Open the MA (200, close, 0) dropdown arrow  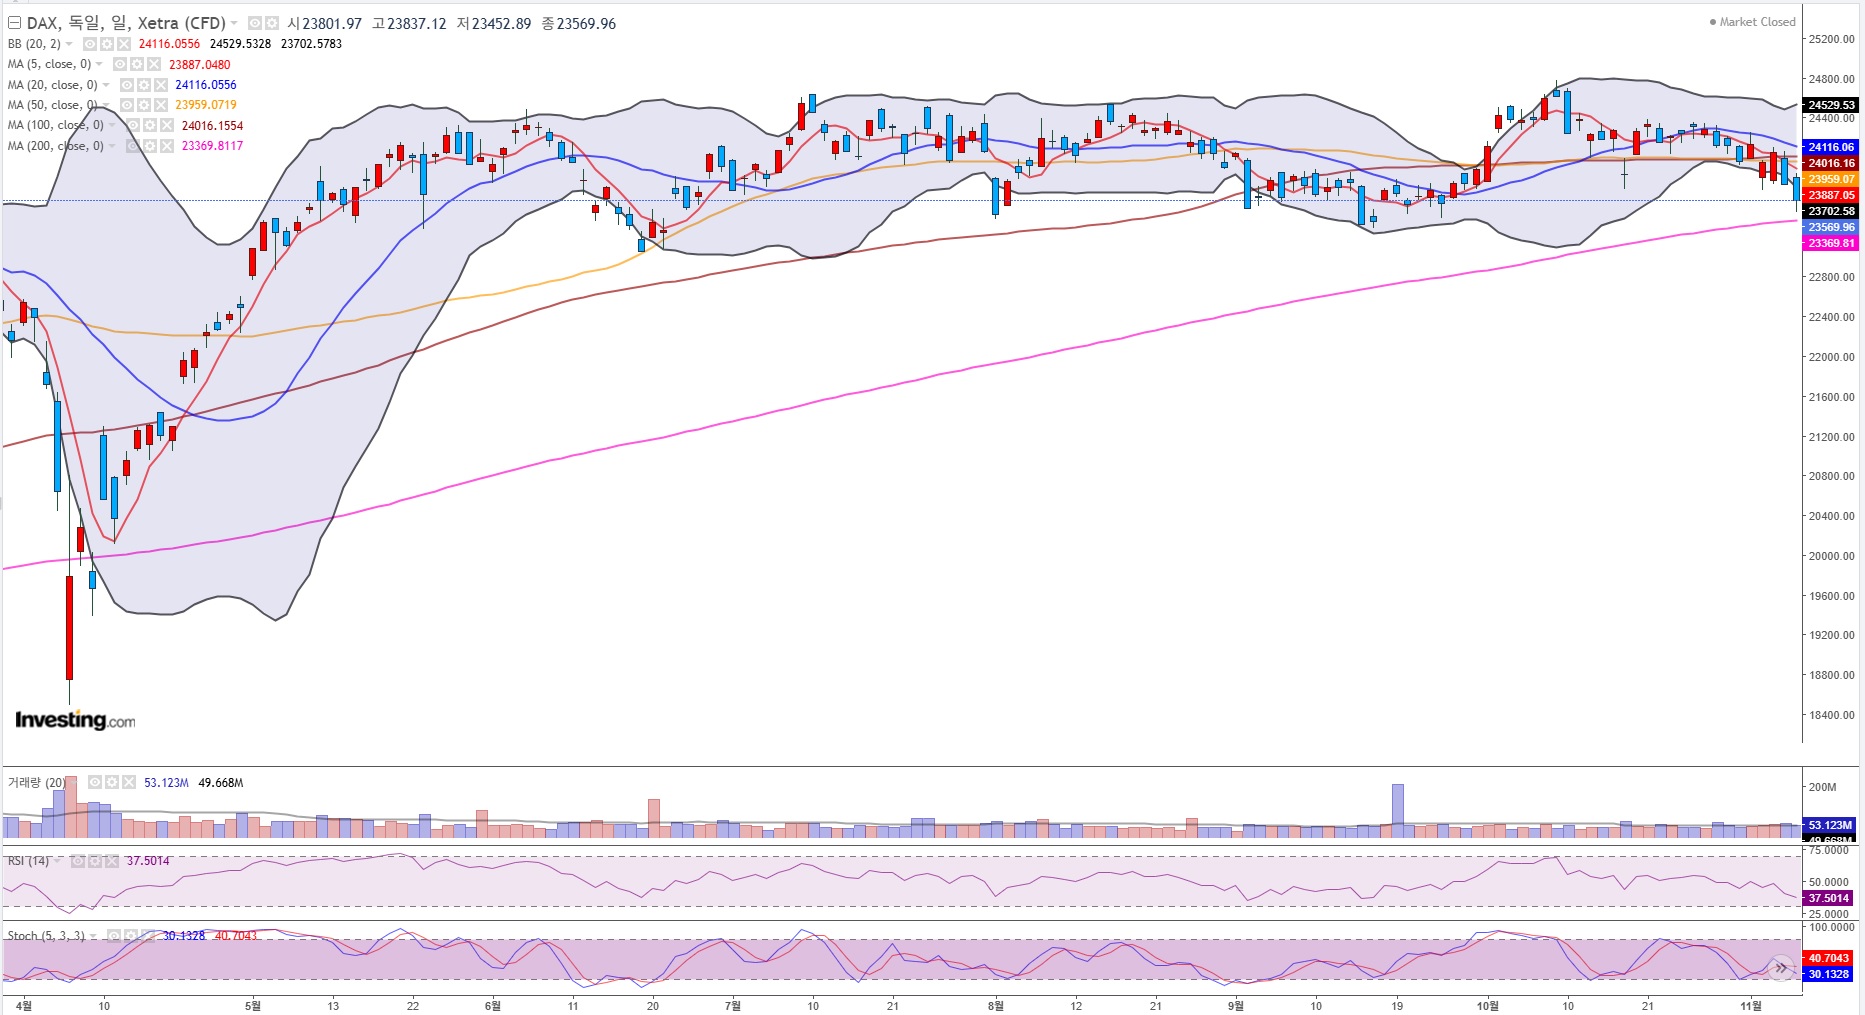[112, 146]
